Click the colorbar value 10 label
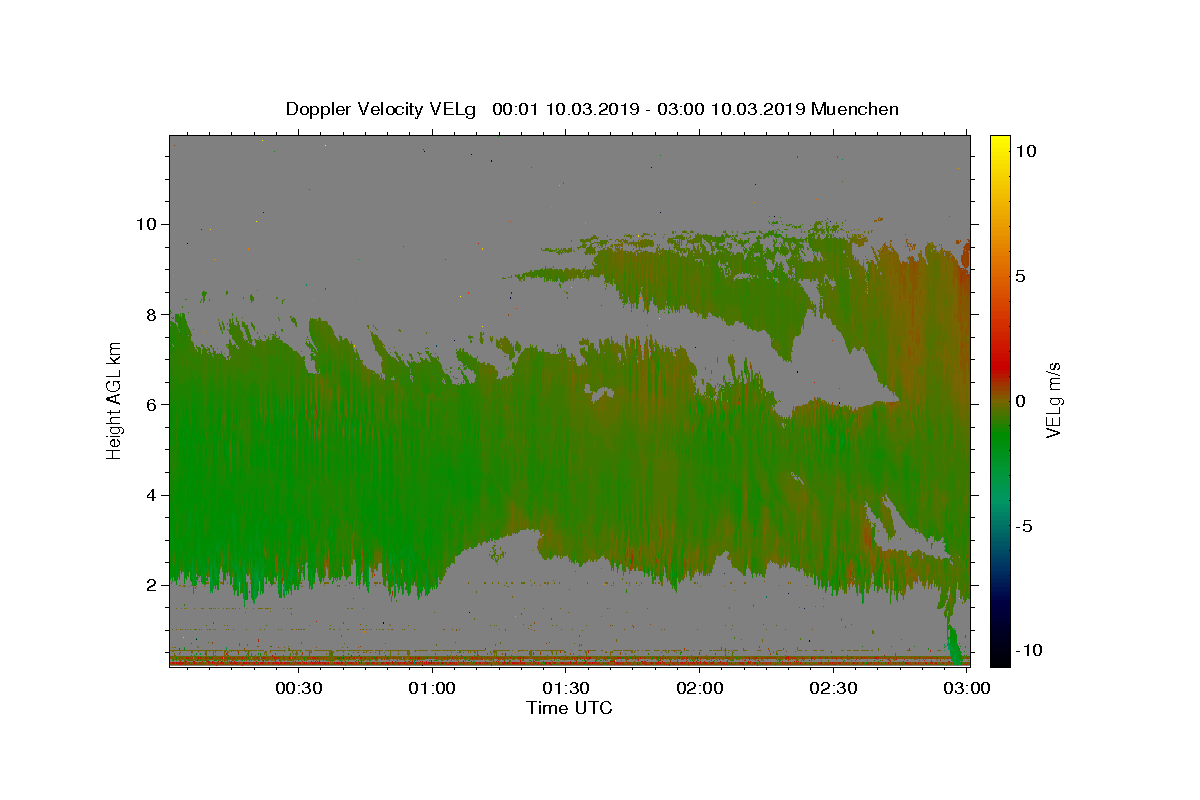Screen dimensions: 1200x800 coord(1026,150)
